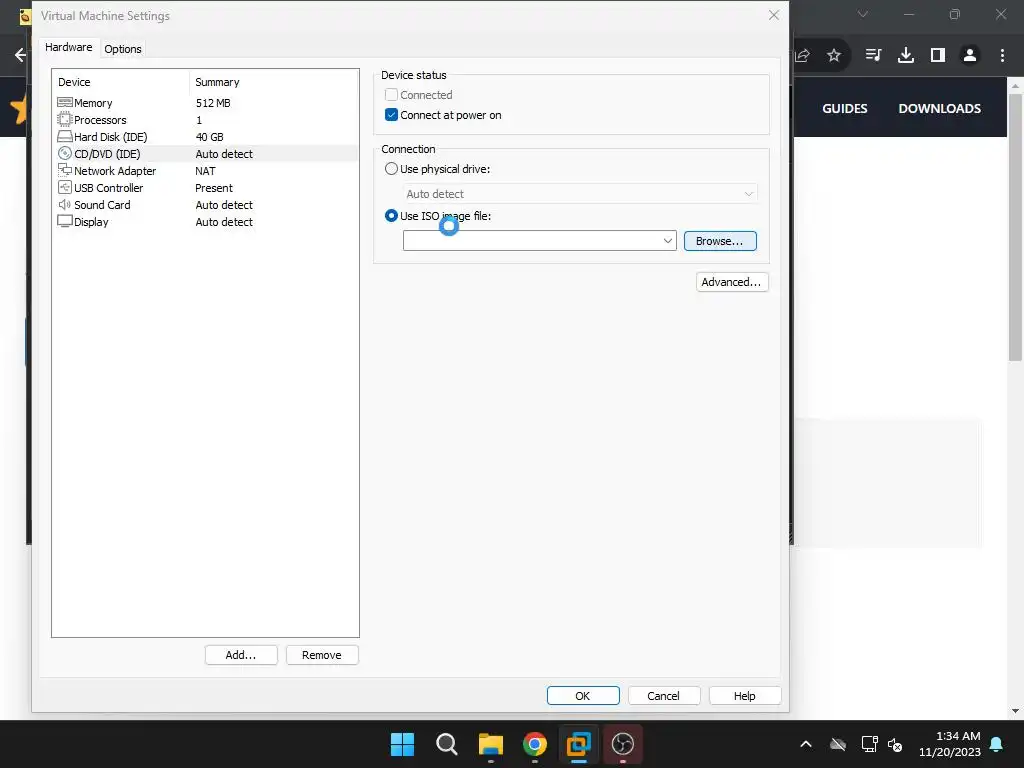
Task: Open Google Chrome from taskbar
Action: point(535,744)
